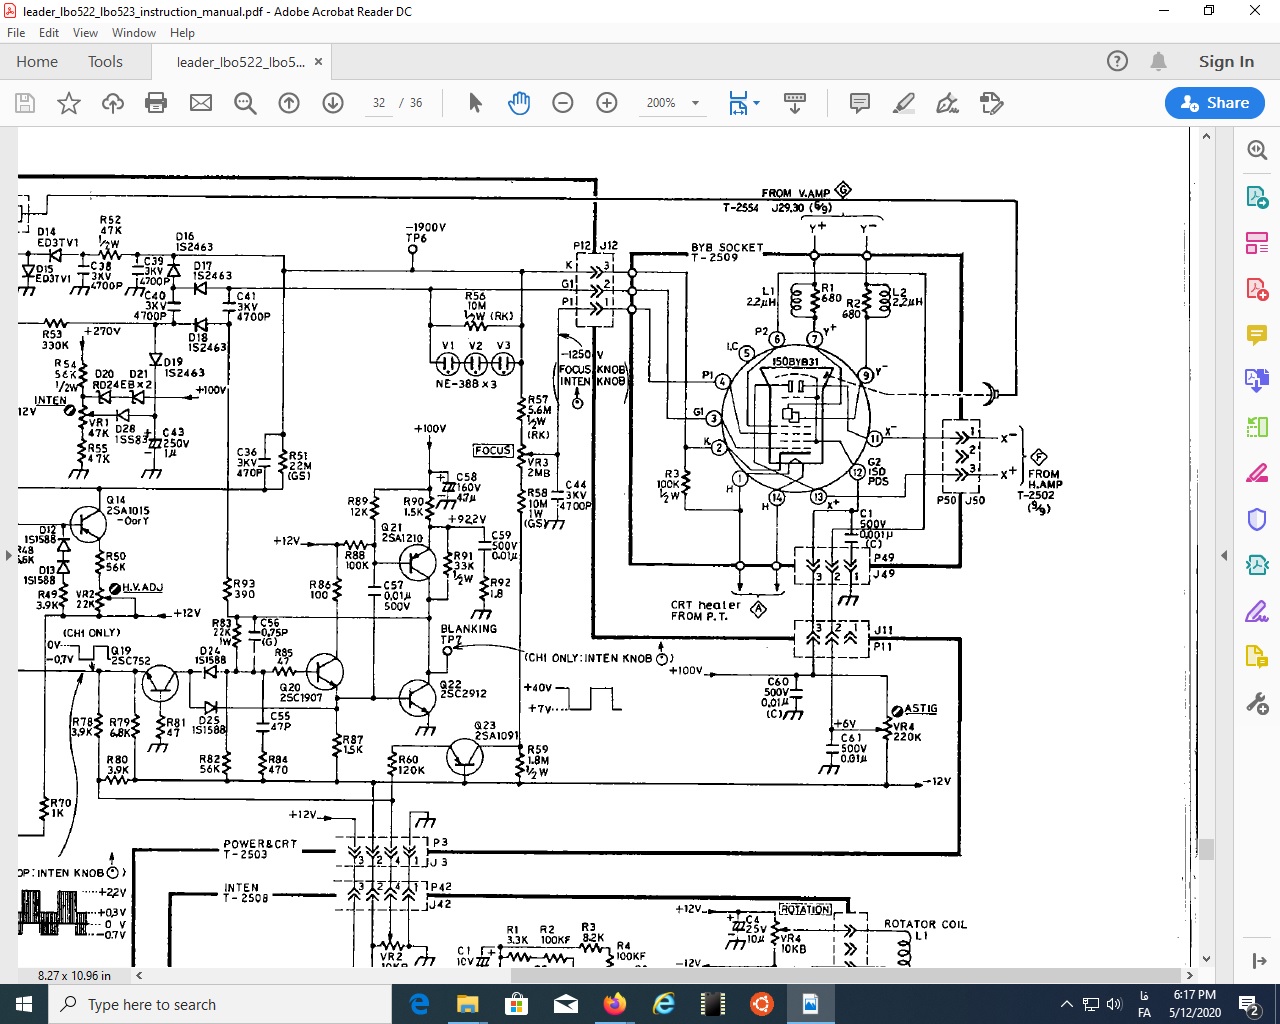The width and height of the screenshot is (1280, 1024).
Task: Bookmark the document with the star icon
Action: click(x=69, y=103)
